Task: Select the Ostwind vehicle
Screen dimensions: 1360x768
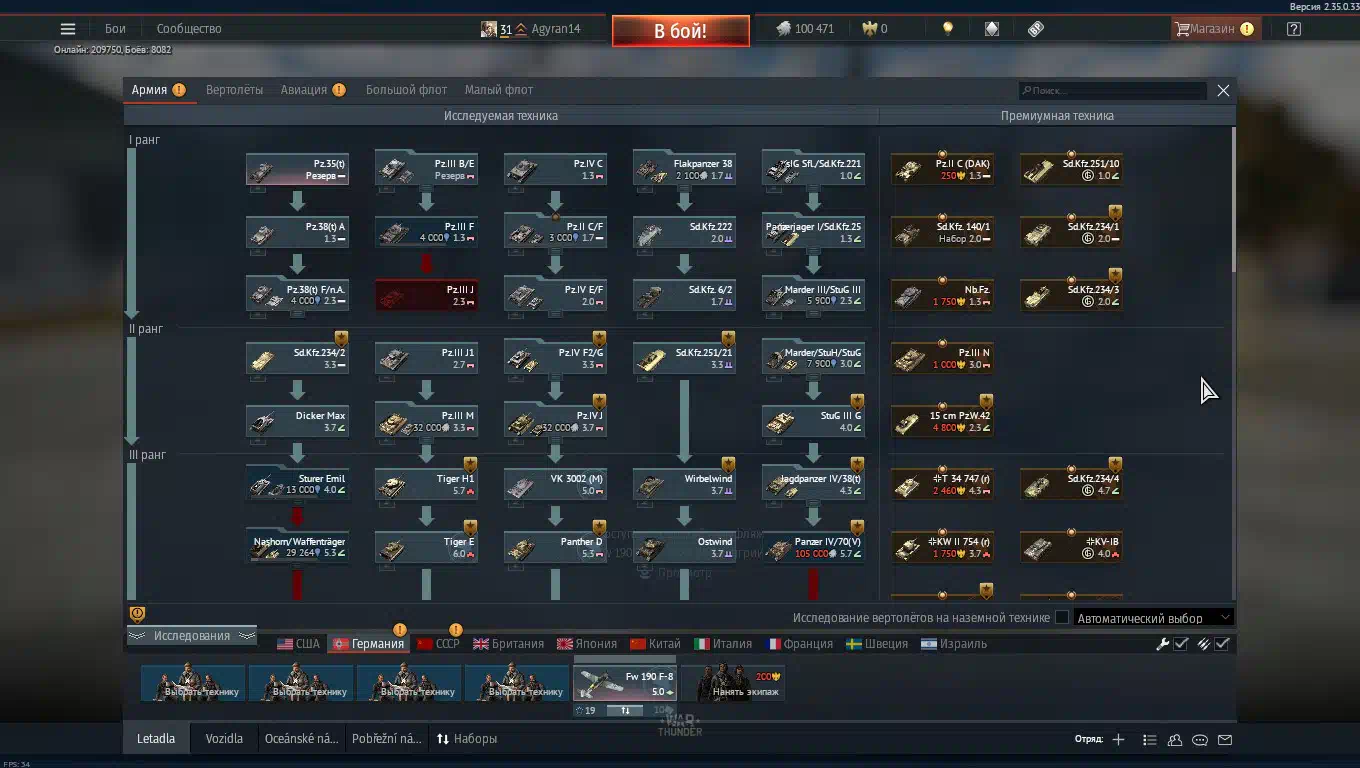Action: (x=684, y=548)
